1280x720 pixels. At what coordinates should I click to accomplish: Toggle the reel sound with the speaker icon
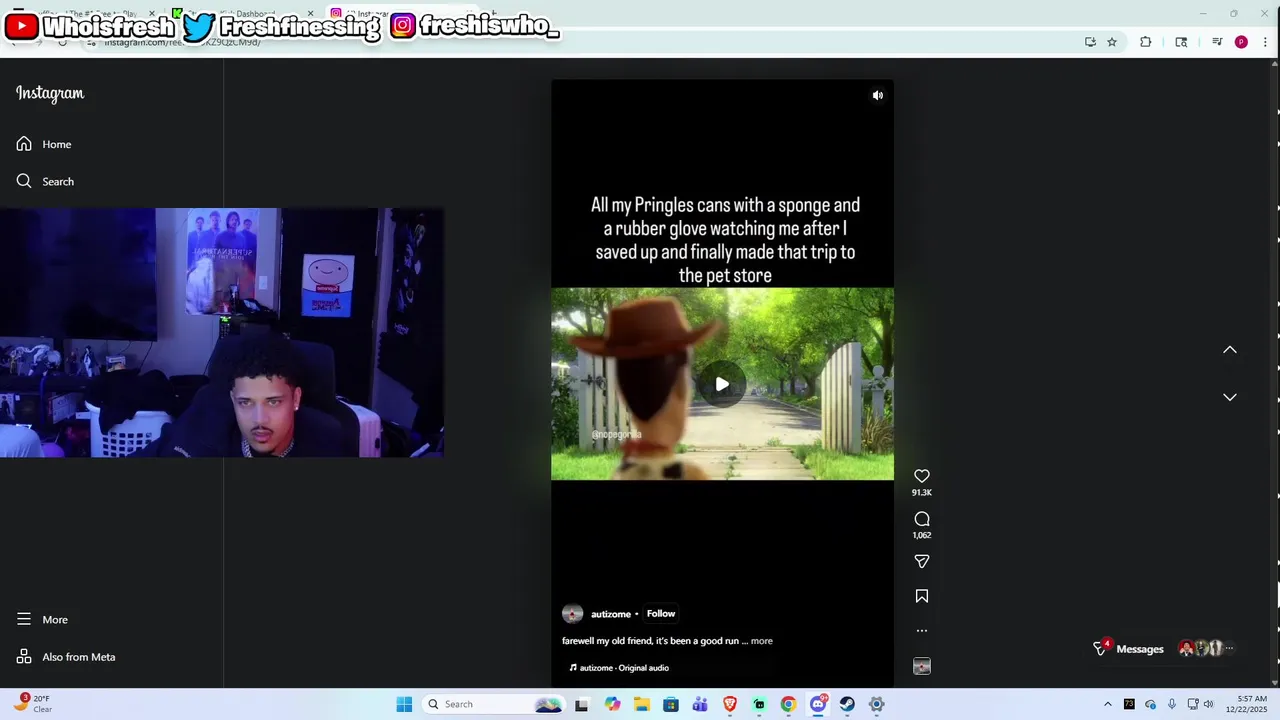878,96
